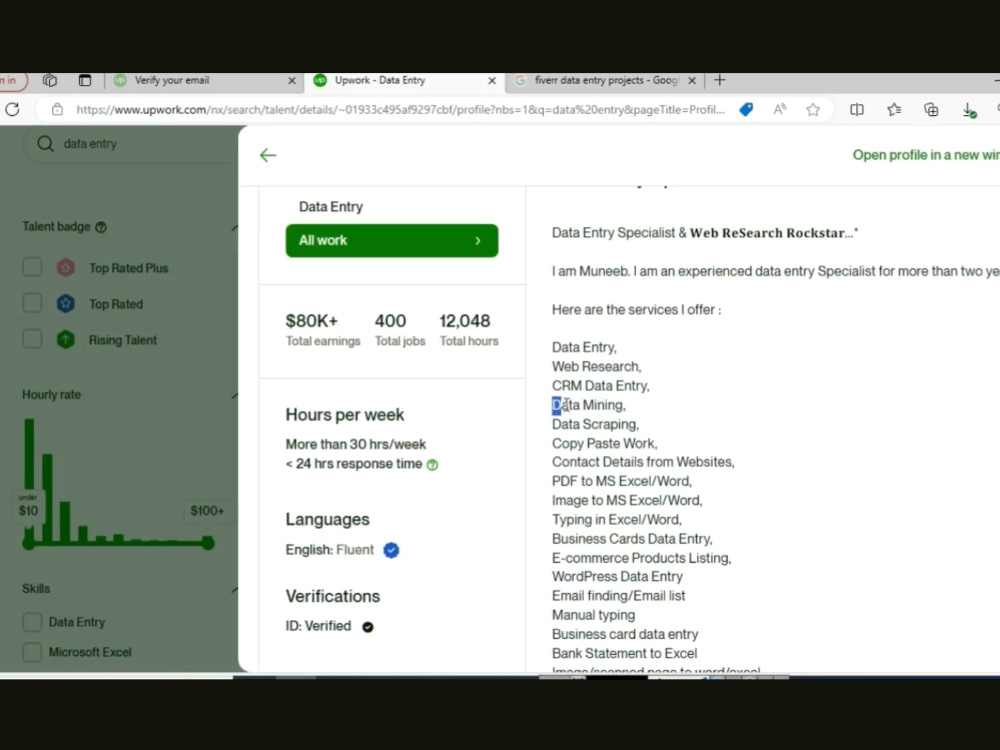Click the WordPress Data Entry line
This screenshot has height=750, width=1000.
pos(617,577)
